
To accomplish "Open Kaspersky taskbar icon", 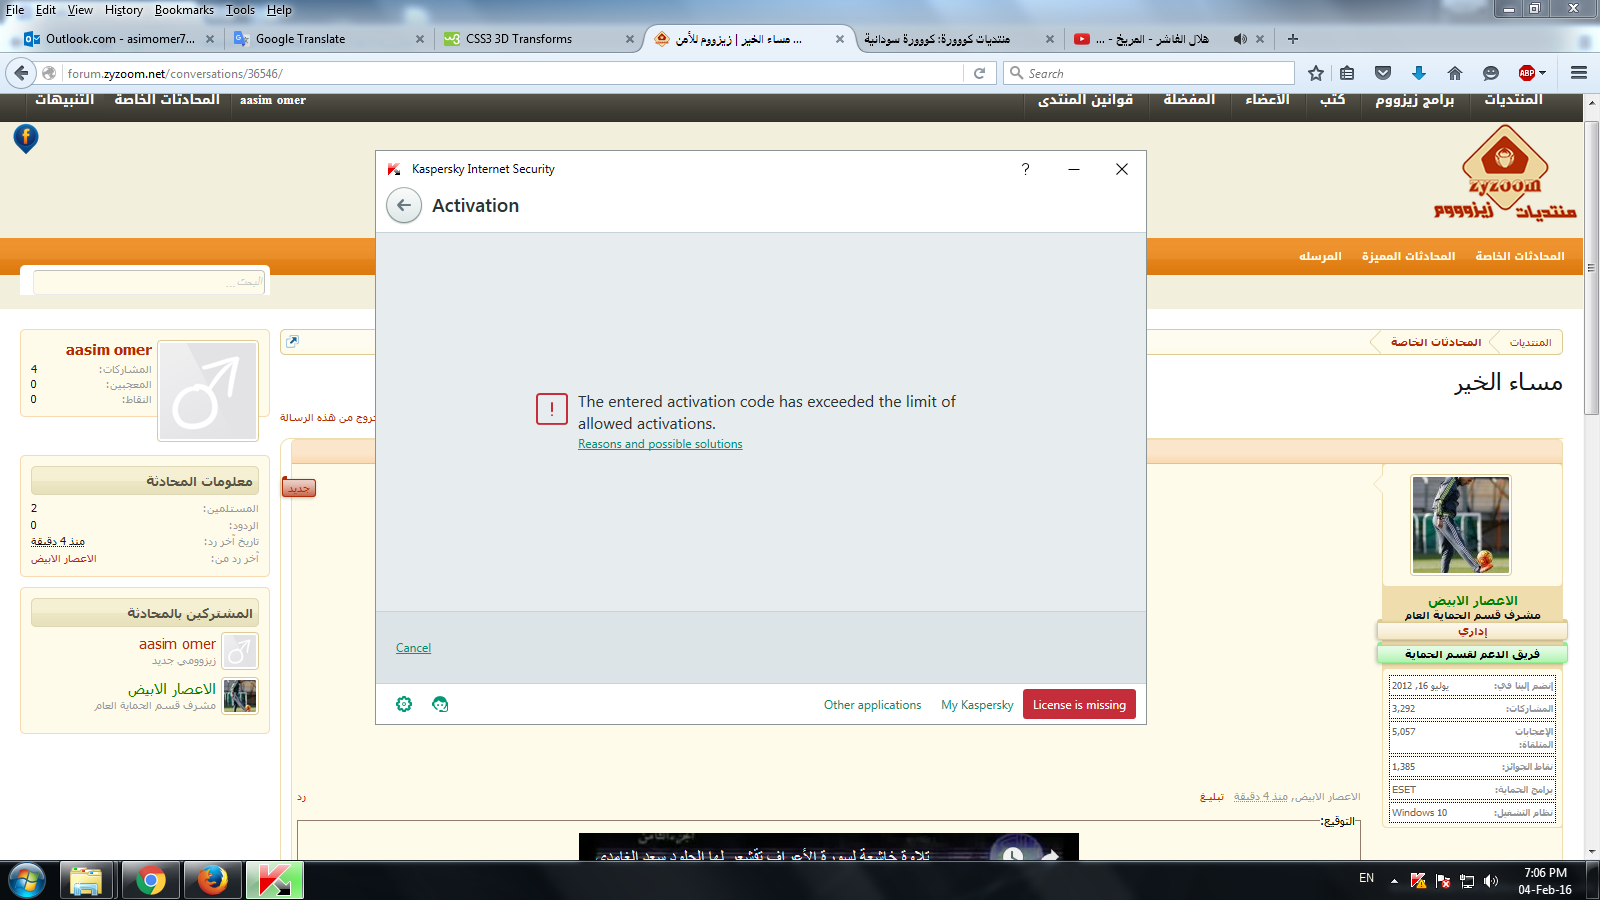I will coord(274,881).
